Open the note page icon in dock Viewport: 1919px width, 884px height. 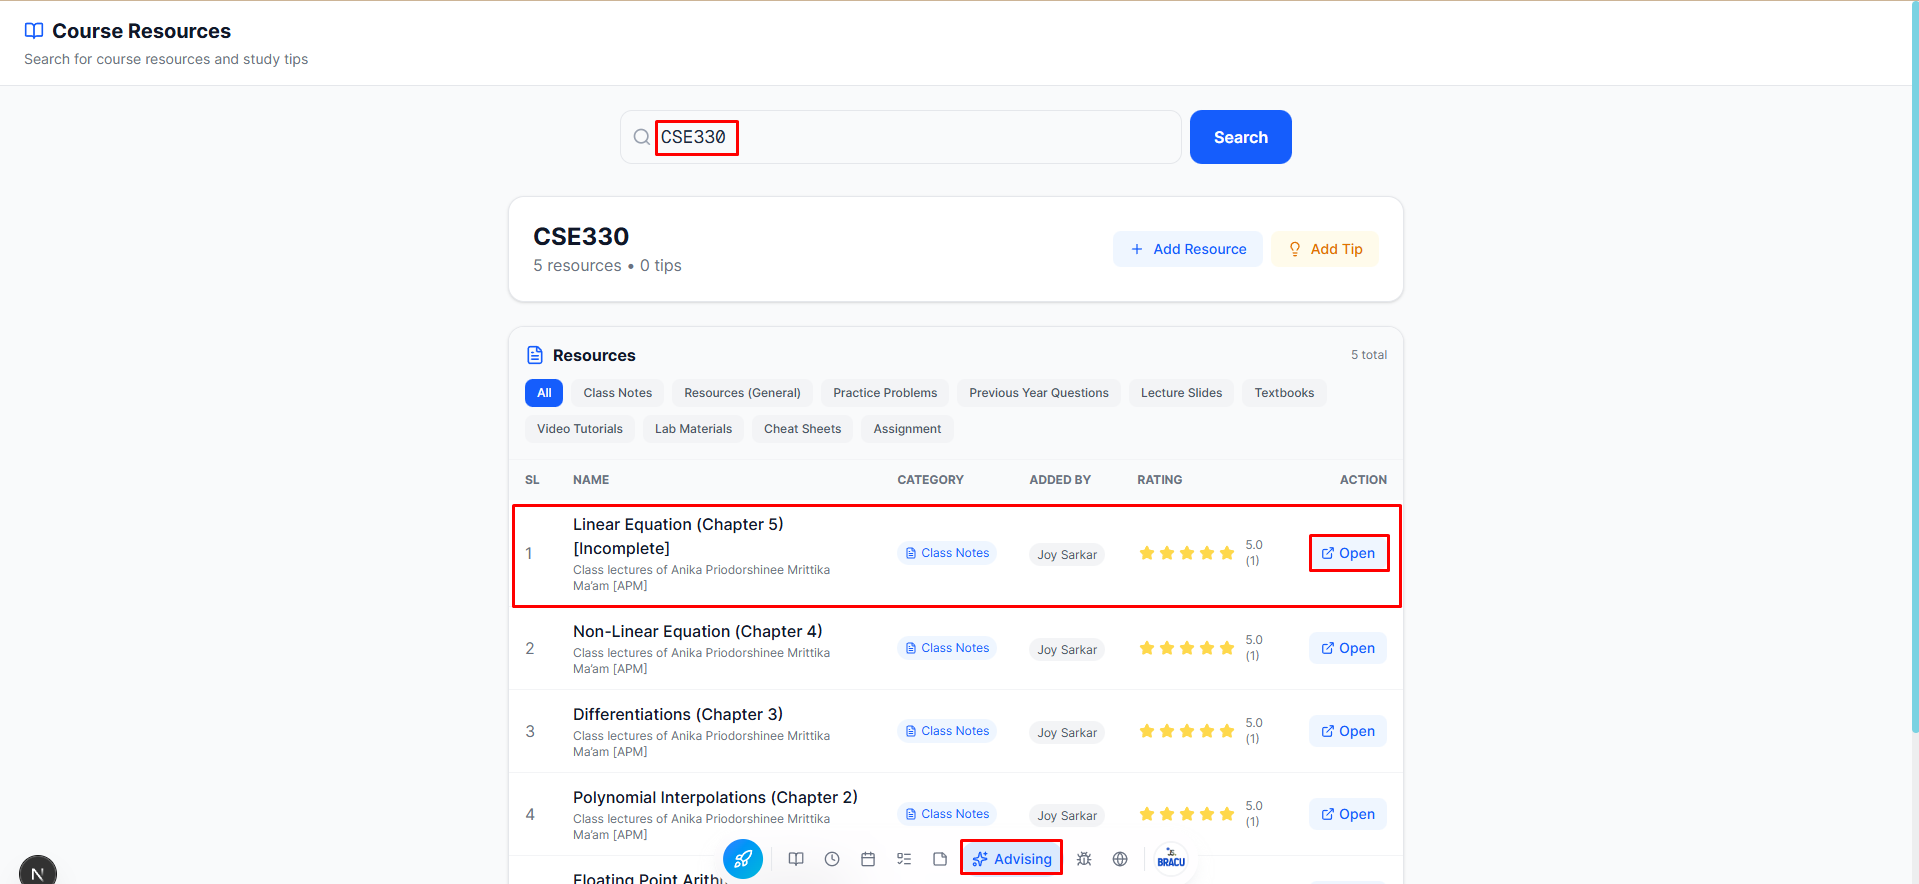point(940,859)
